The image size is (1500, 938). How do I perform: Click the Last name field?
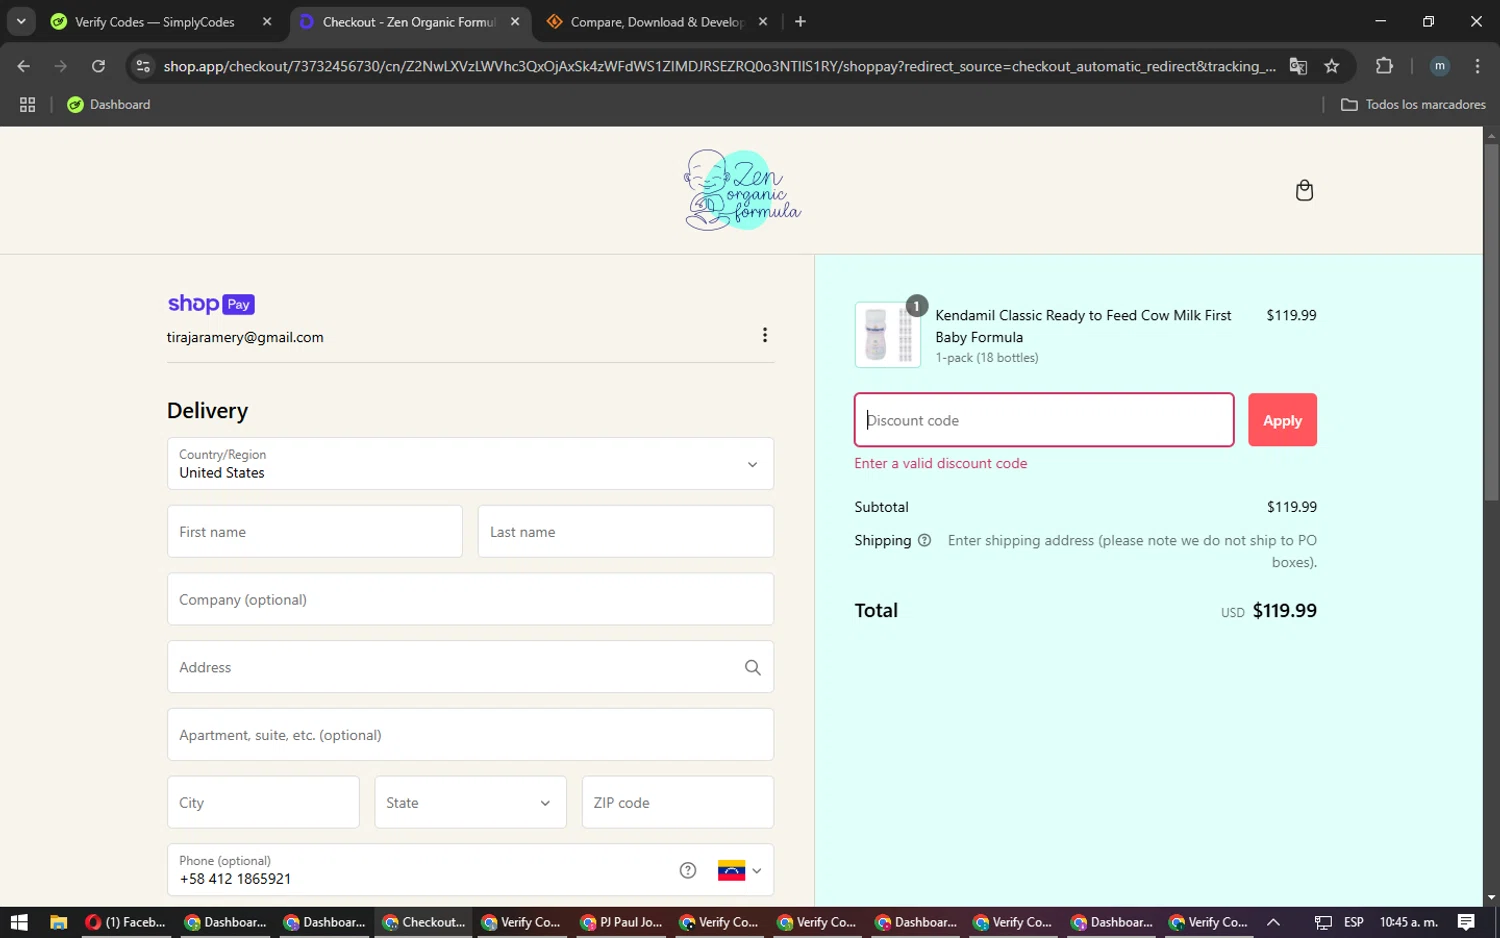tap(626, 532)
